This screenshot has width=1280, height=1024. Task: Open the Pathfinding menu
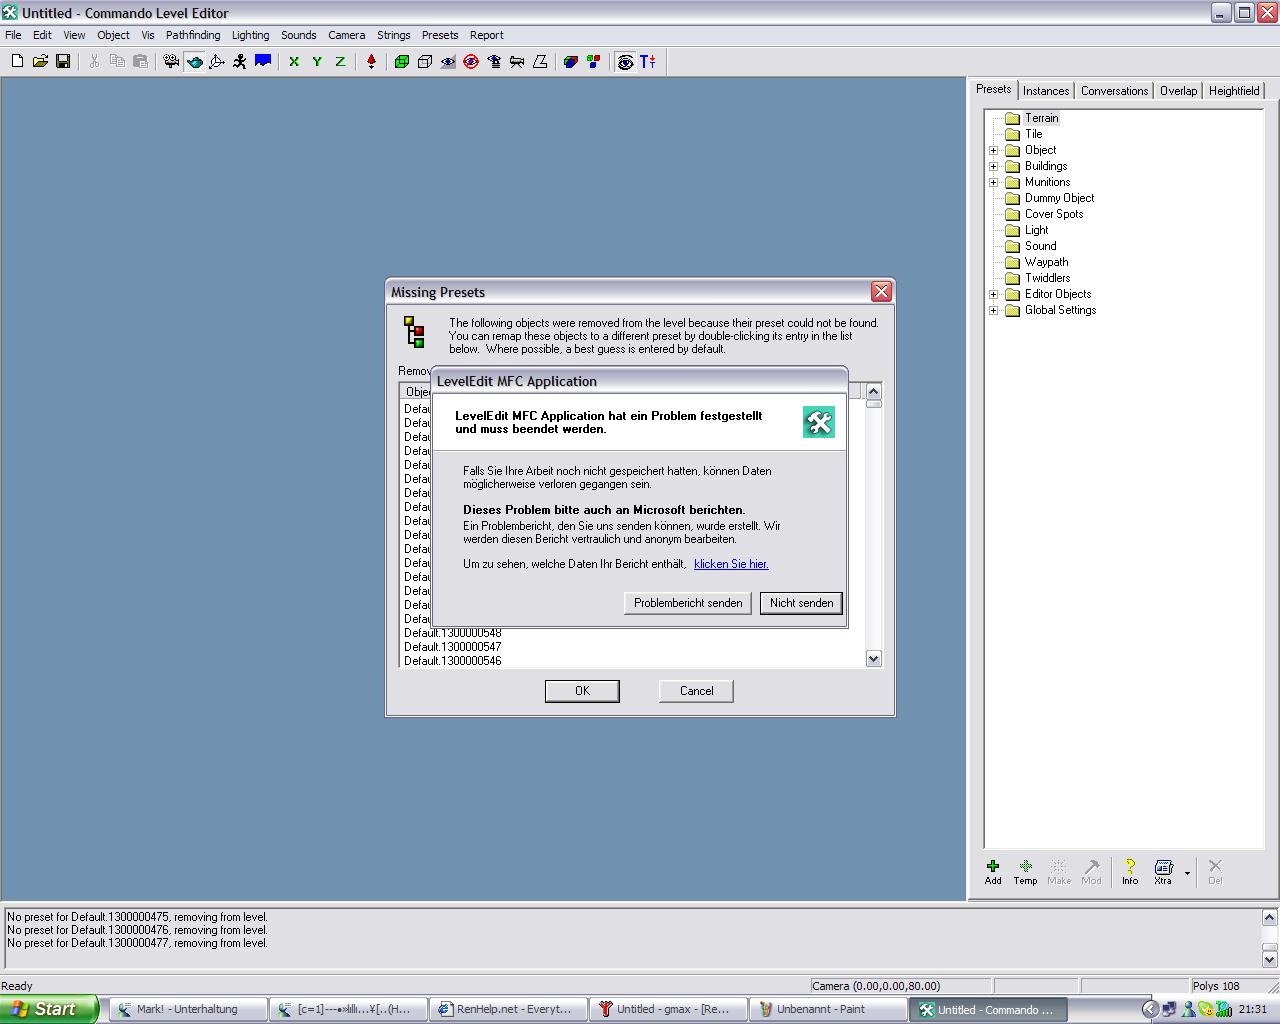(x=192, y=35)
